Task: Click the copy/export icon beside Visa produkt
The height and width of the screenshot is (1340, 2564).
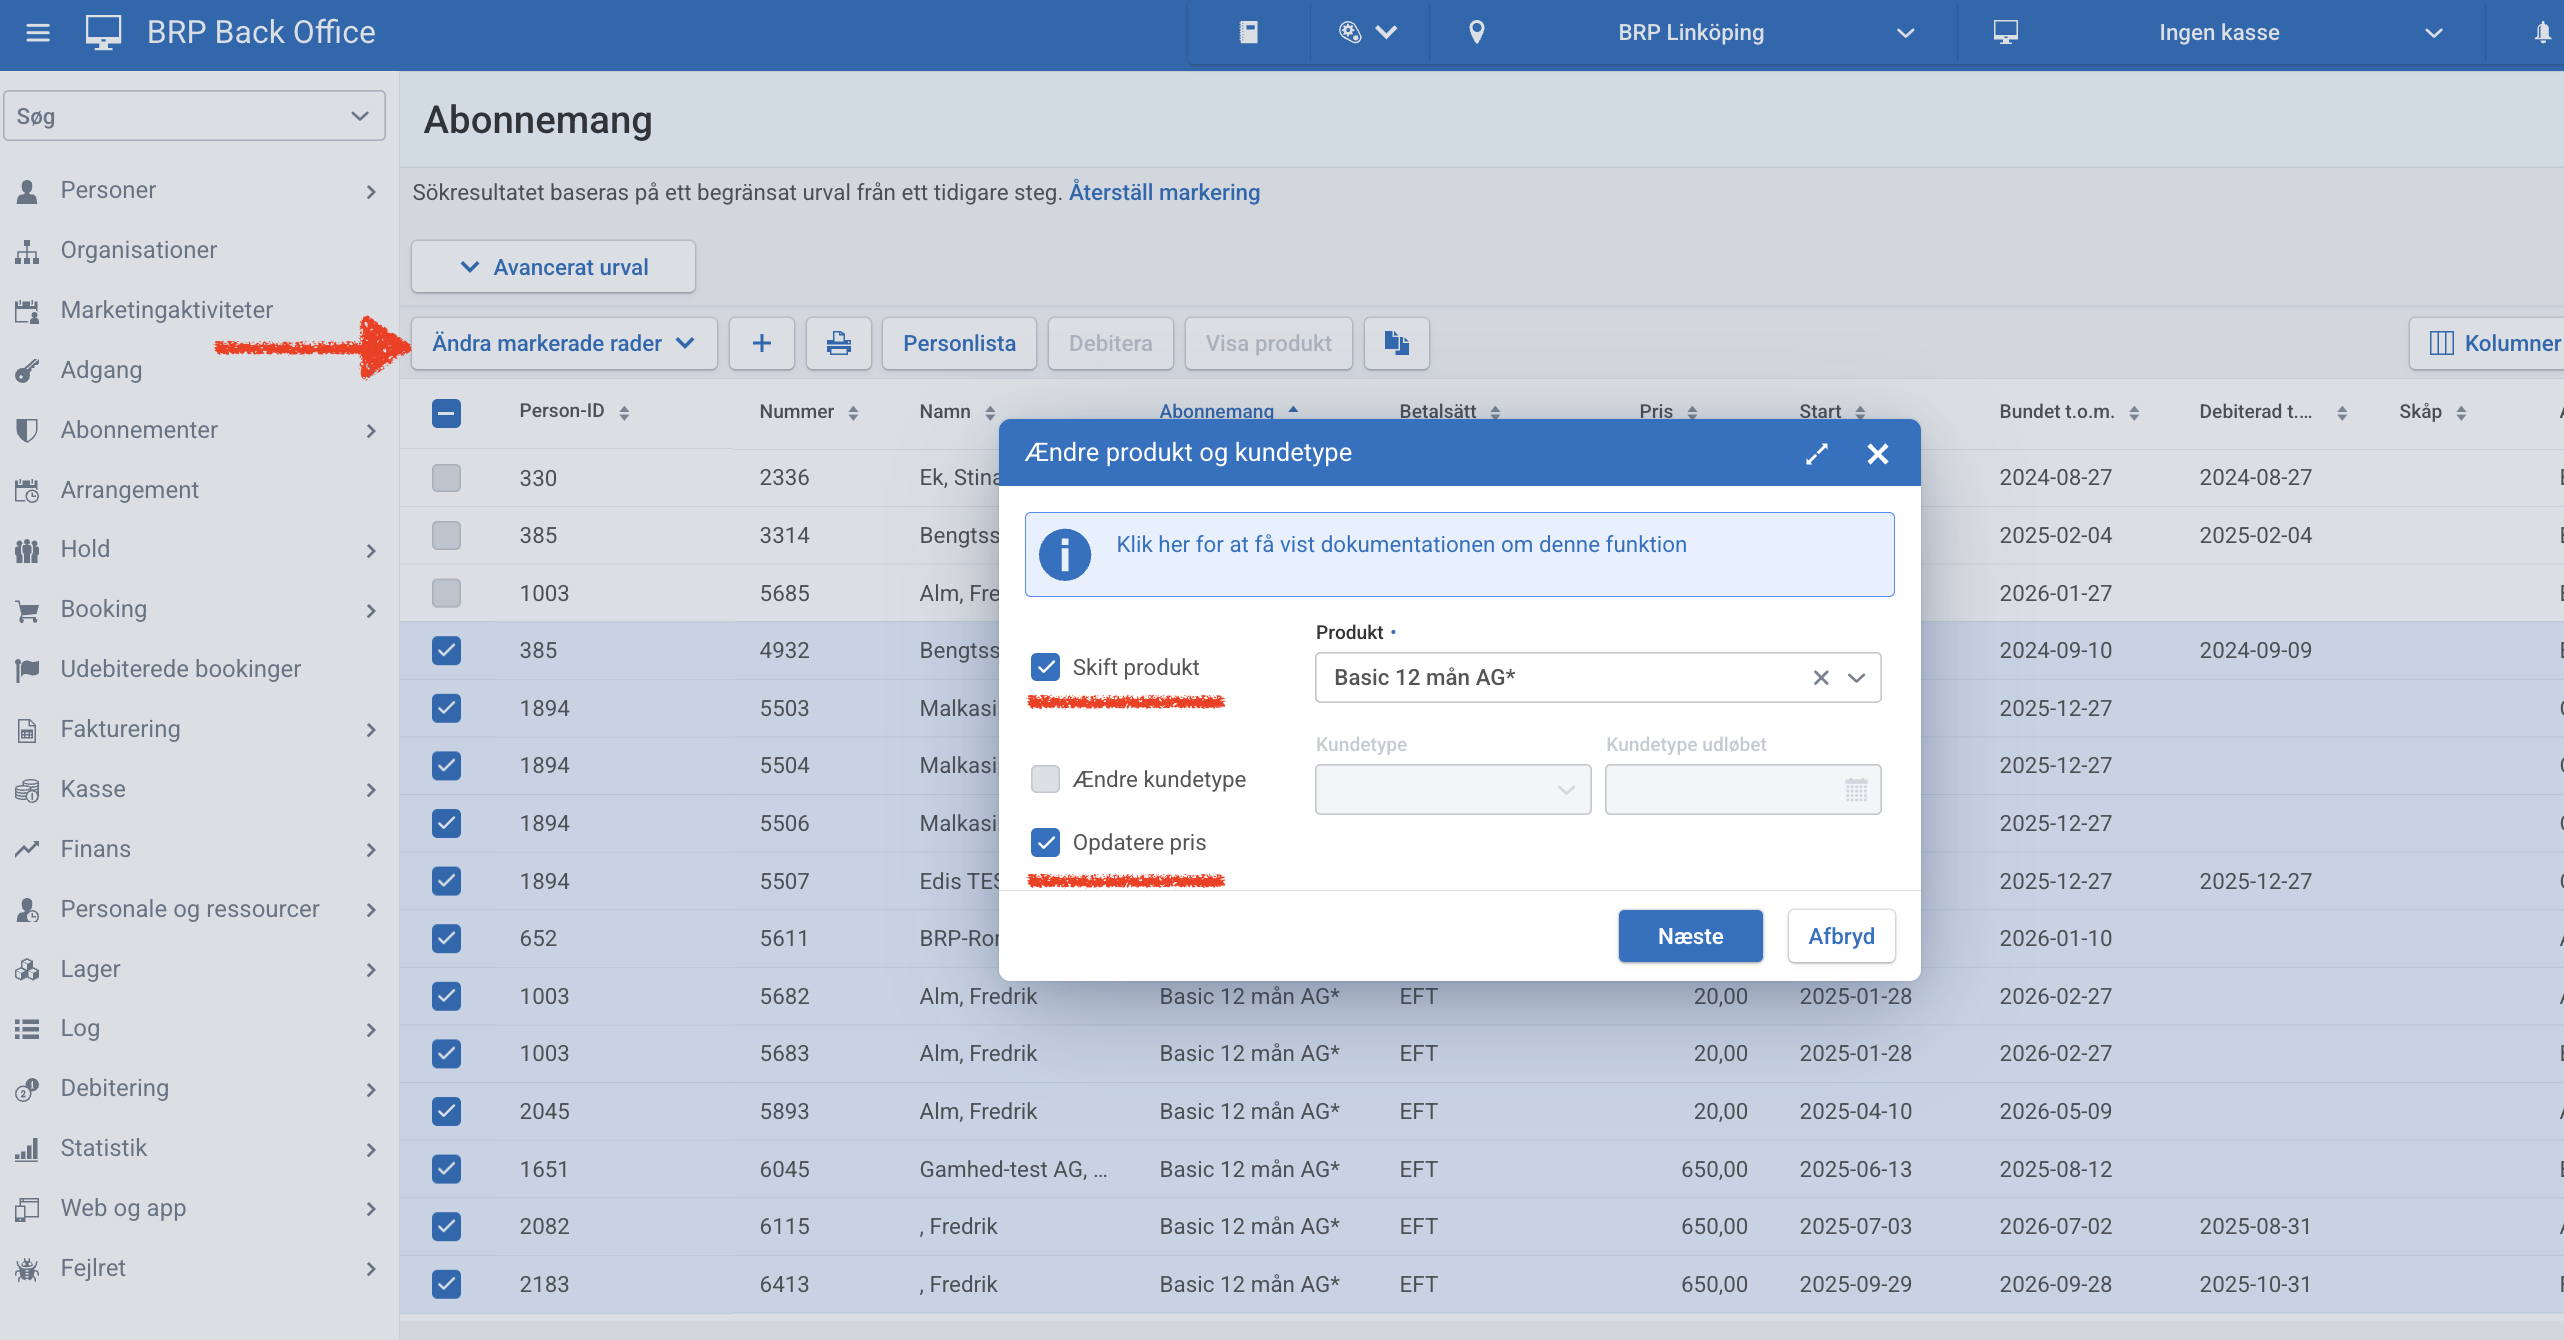Action: (1396, 344)
